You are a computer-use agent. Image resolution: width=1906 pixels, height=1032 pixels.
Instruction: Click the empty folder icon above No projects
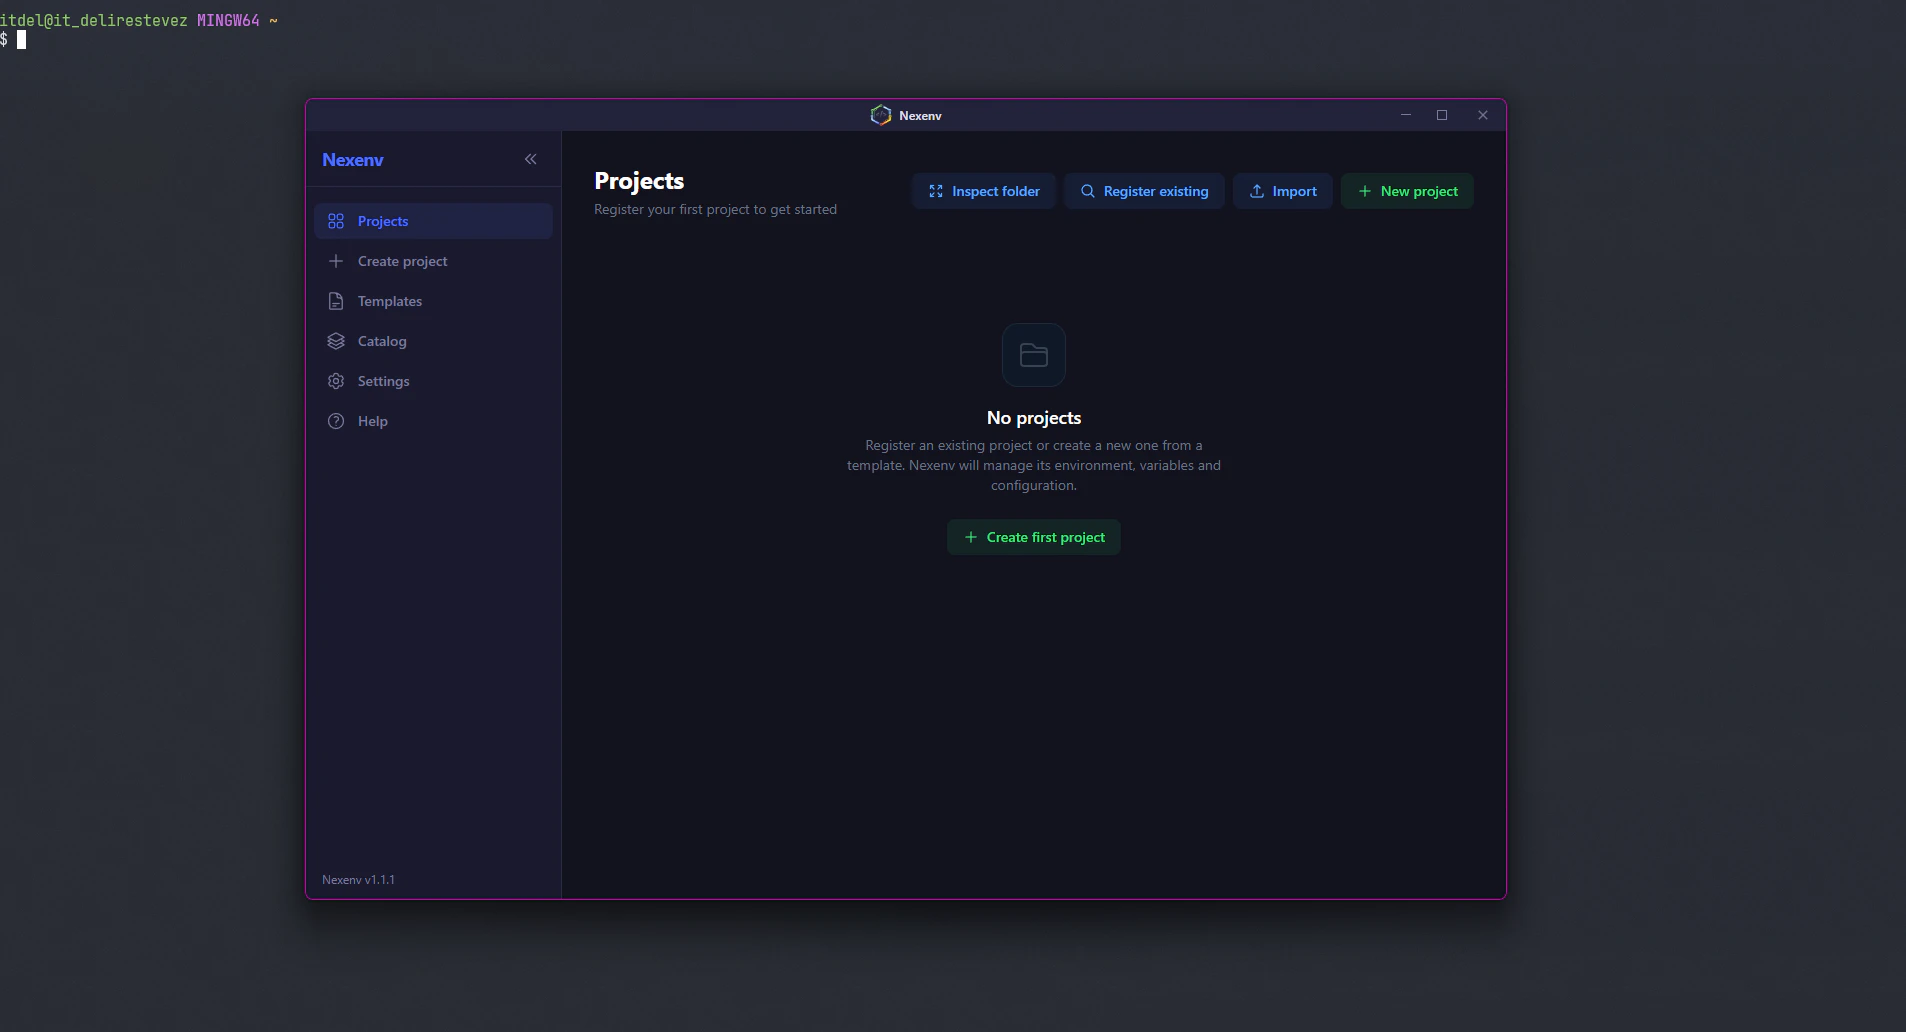[1034, 355]
